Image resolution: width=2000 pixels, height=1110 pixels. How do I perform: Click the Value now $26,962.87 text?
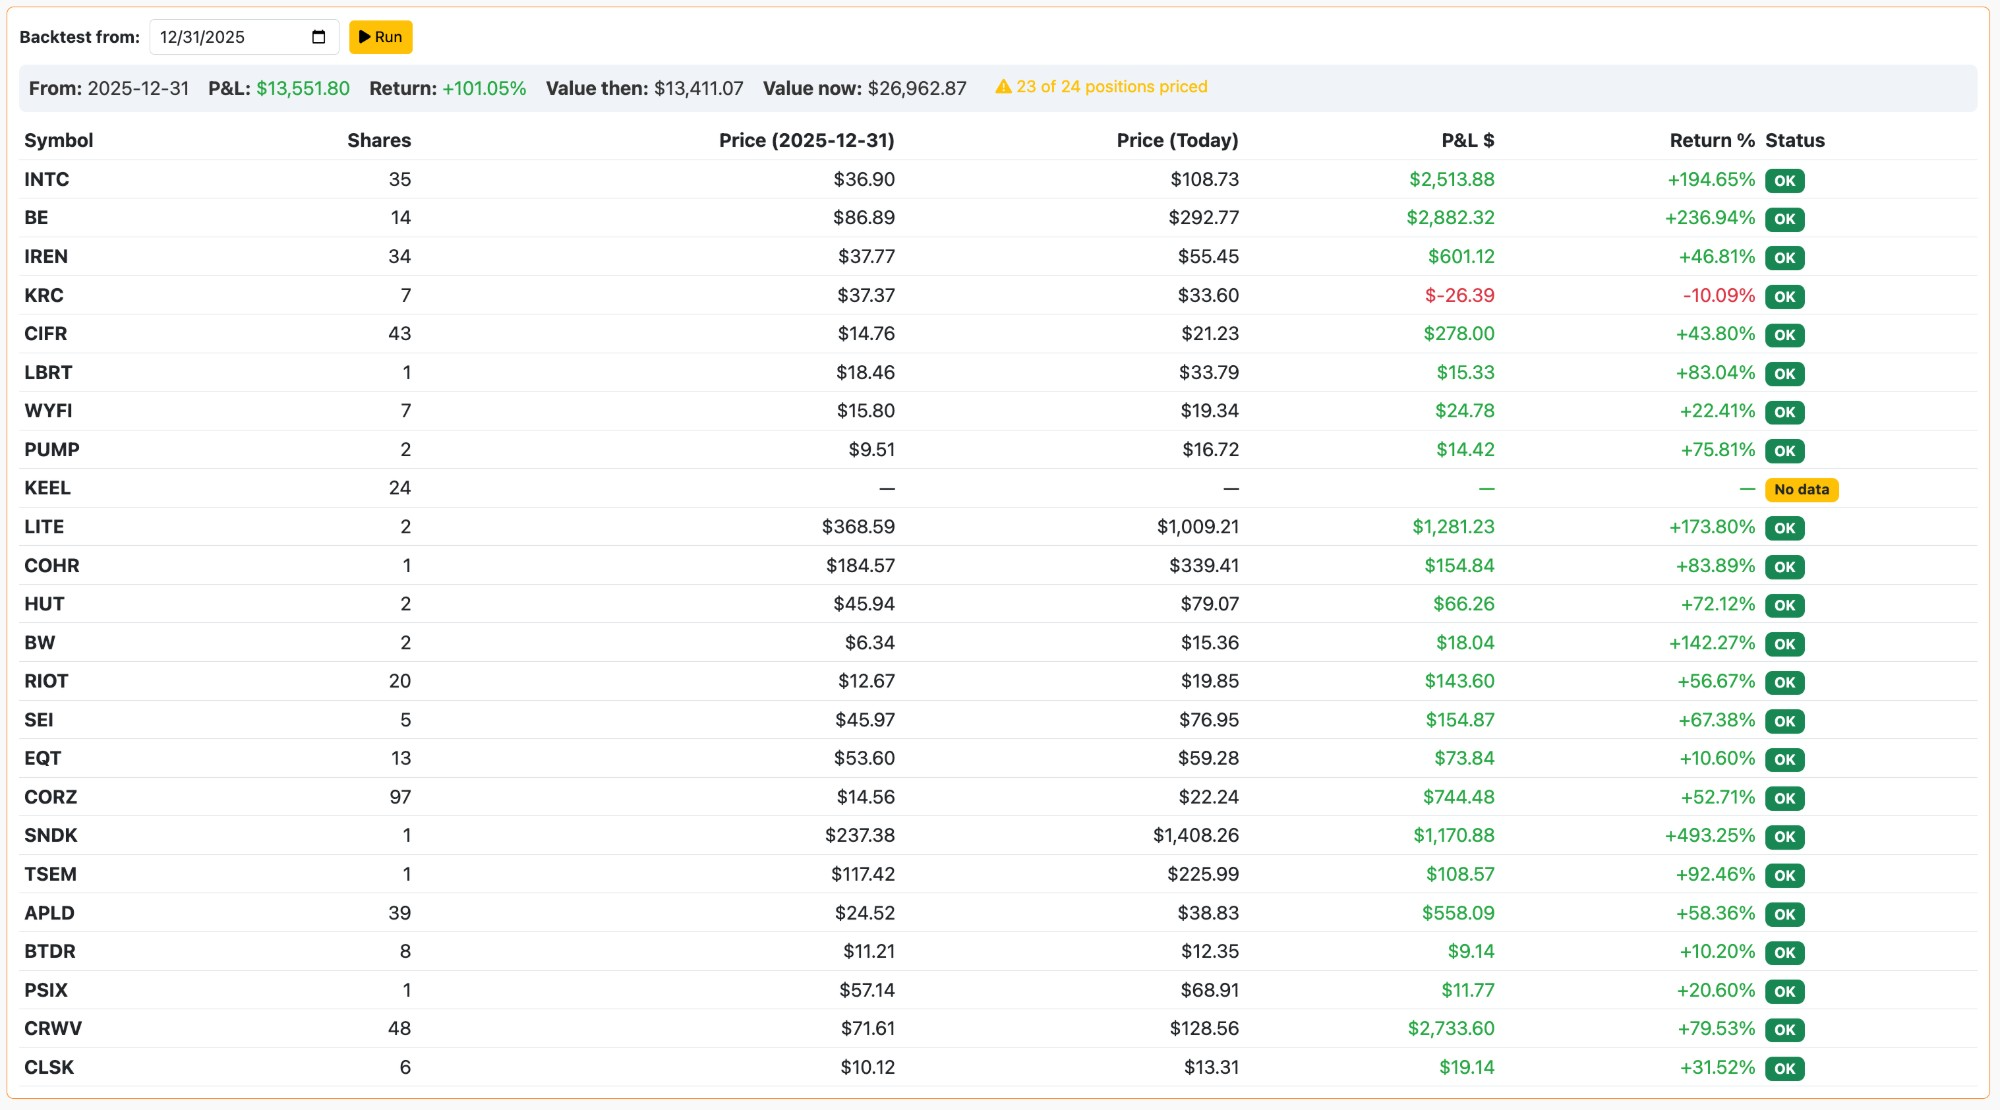click(x=864, y=88)
